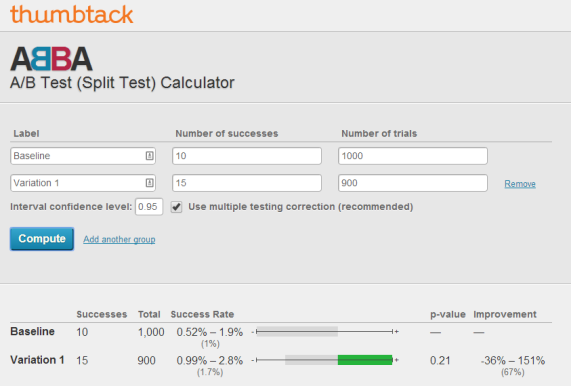571x386 pixels.
Task: Click the Variation 1 results row label
Action: 38,360
